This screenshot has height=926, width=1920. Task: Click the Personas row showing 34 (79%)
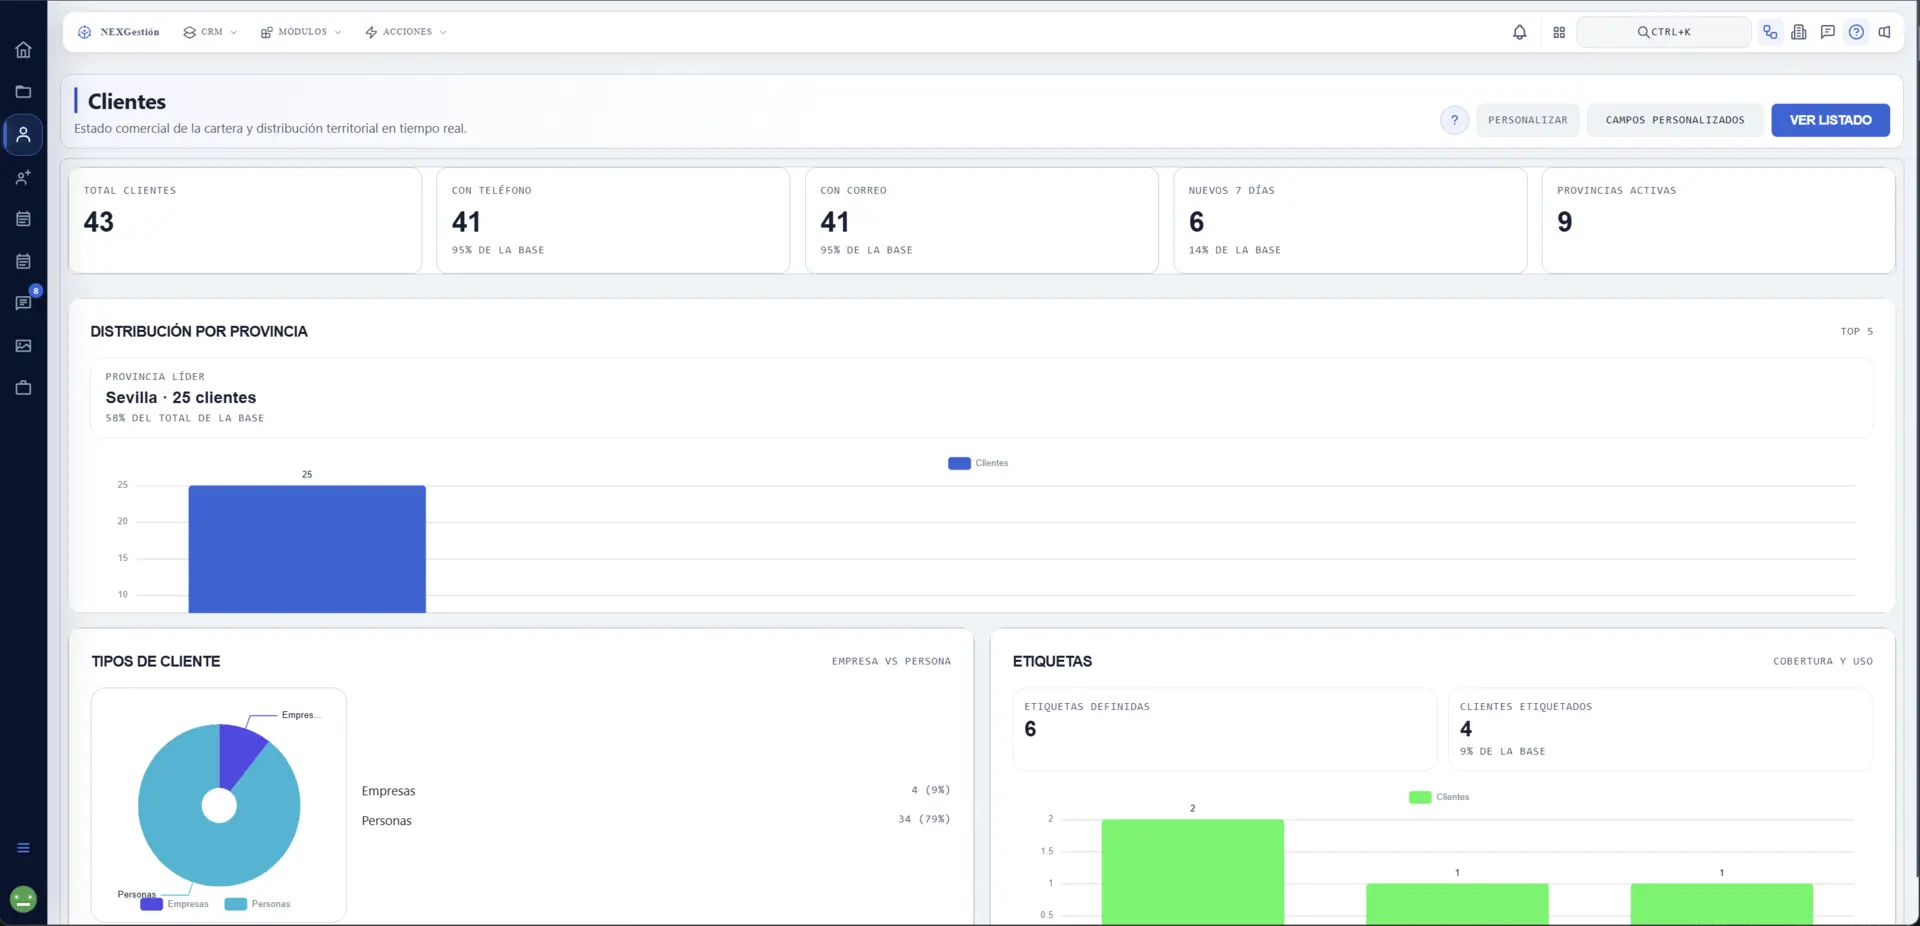point(656,821)
